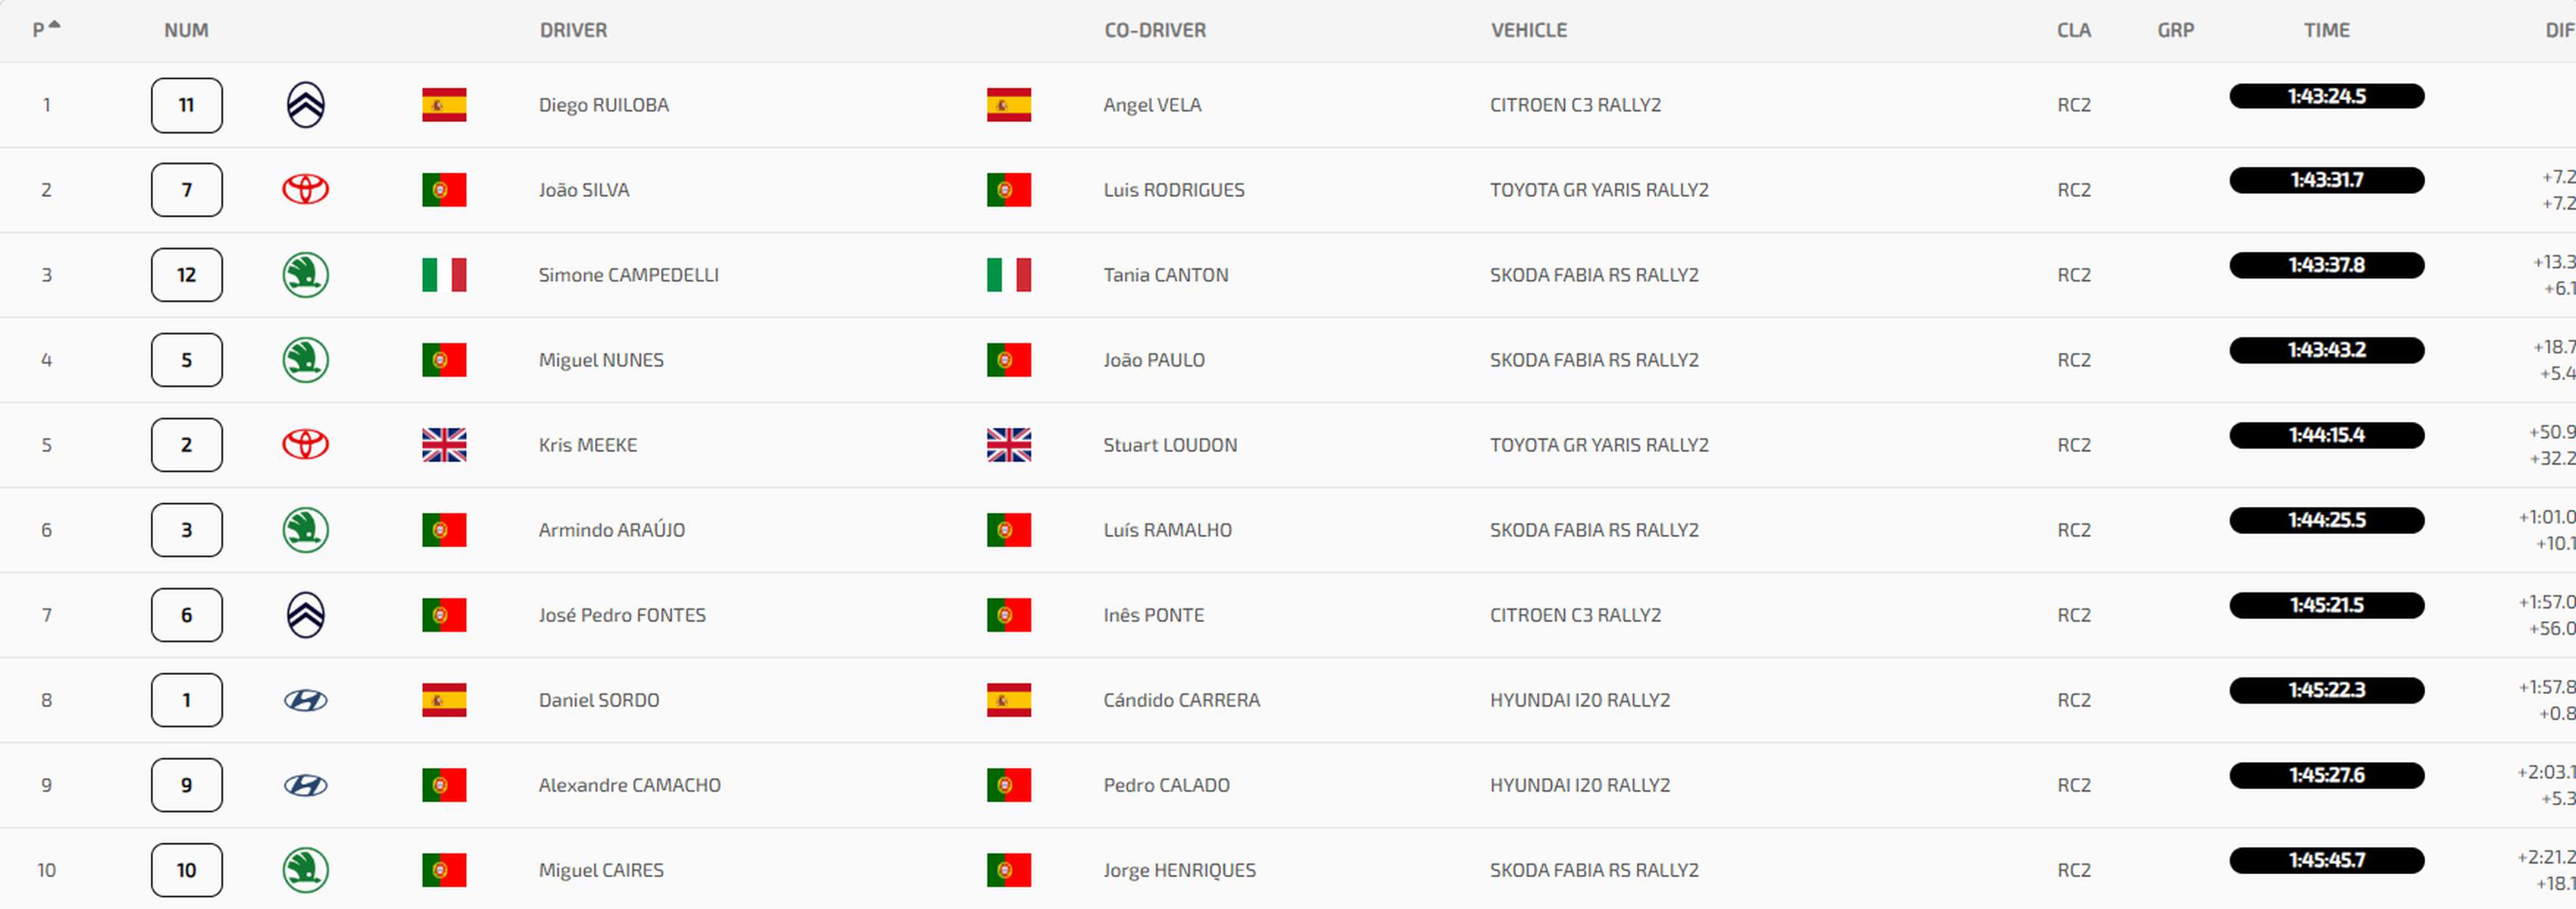The image size is (2576, 909).
Task: Sort the table by the NUM column
Action: pos(186,30)
